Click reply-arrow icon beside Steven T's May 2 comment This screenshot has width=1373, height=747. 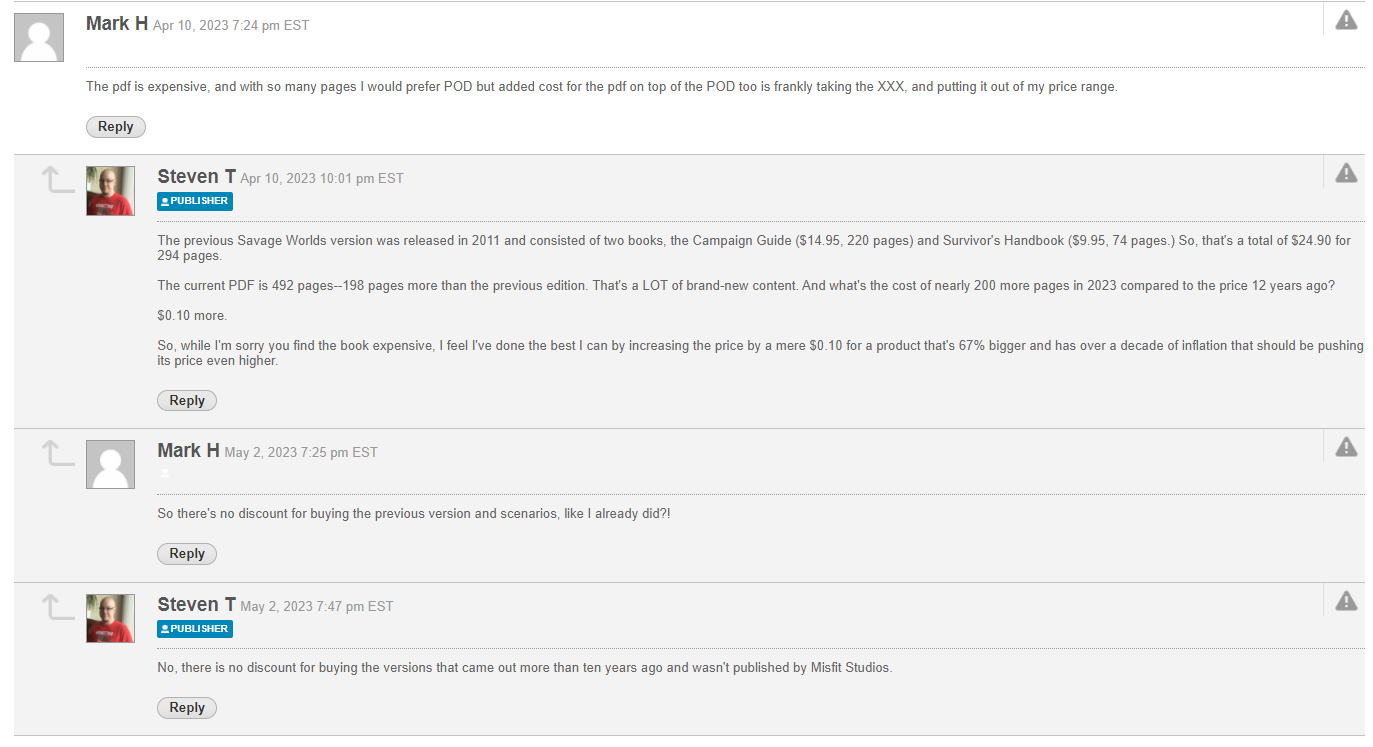[57, 608]
